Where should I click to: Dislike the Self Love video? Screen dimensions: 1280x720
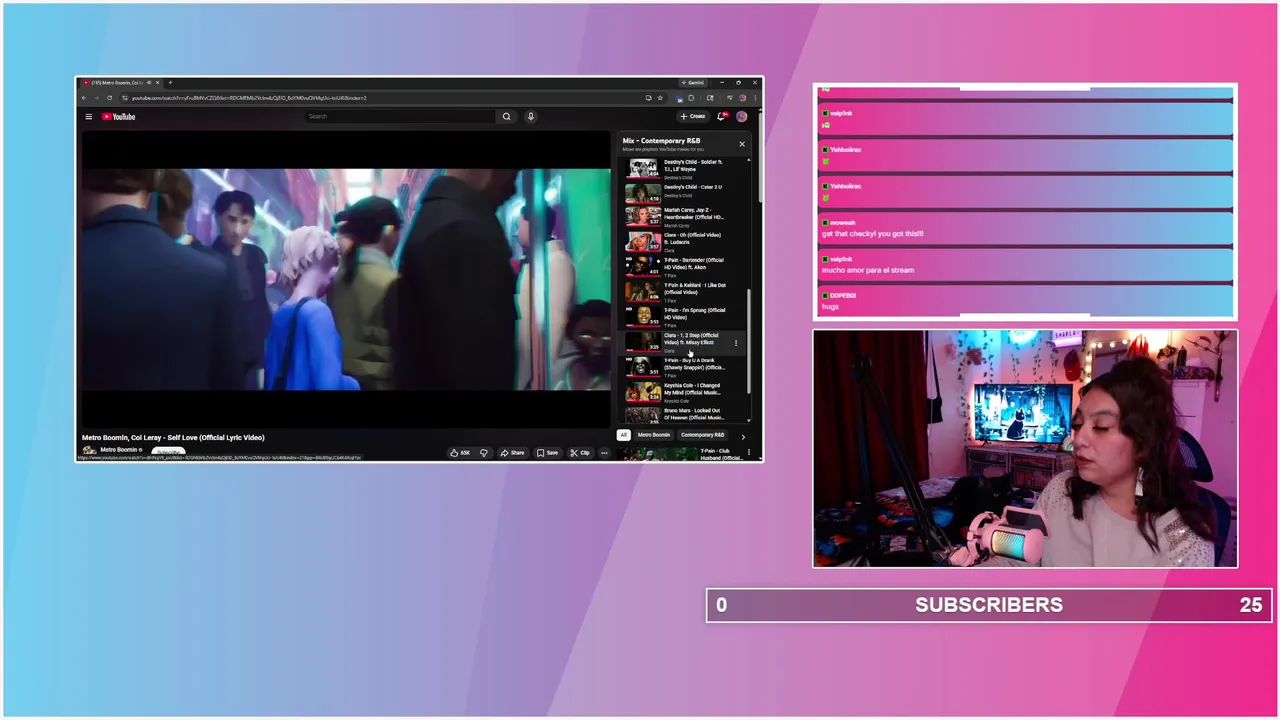(x=484, y=453)
